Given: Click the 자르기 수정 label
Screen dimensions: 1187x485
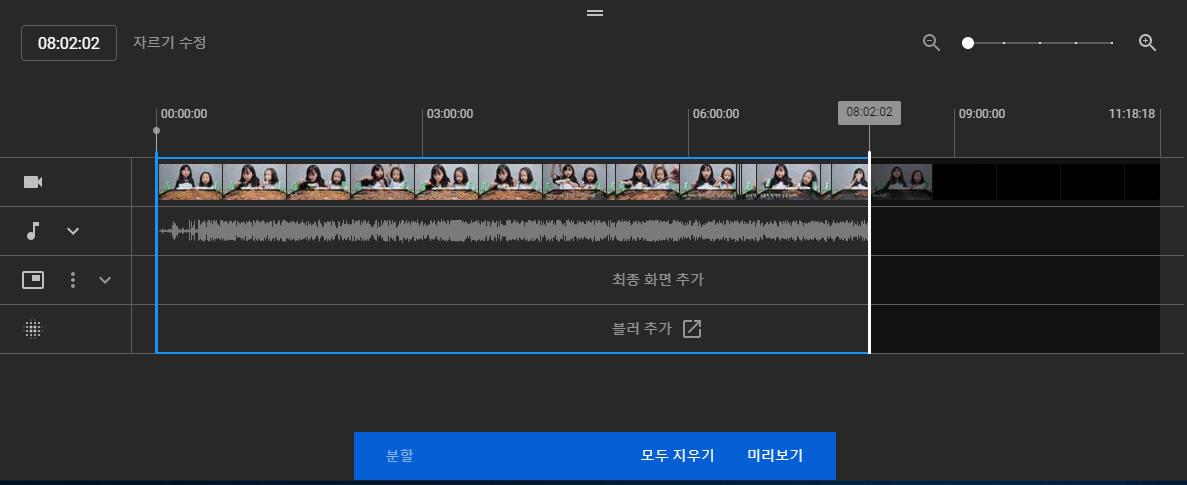Looking at the screenshot, I should [x=170, y=43].
